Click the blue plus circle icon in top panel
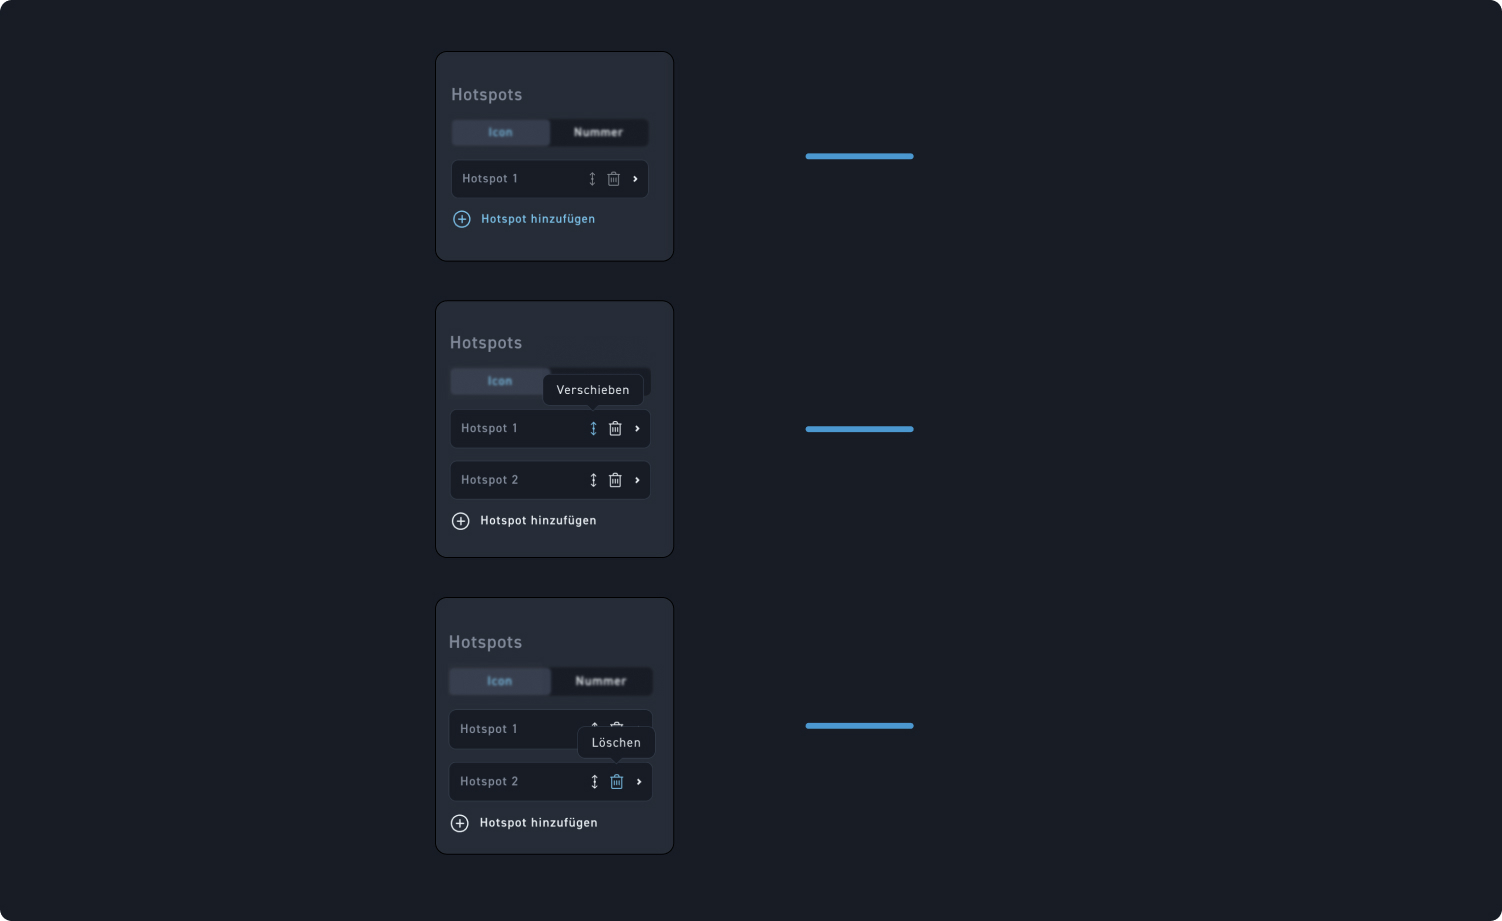The width and height of the screenshot is (1502, 921). pyautogui.click(x=462, y=219)
